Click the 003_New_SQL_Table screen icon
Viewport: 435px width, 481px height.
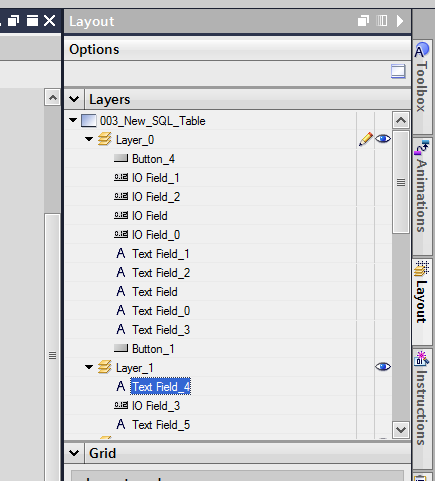pos(88,120)
